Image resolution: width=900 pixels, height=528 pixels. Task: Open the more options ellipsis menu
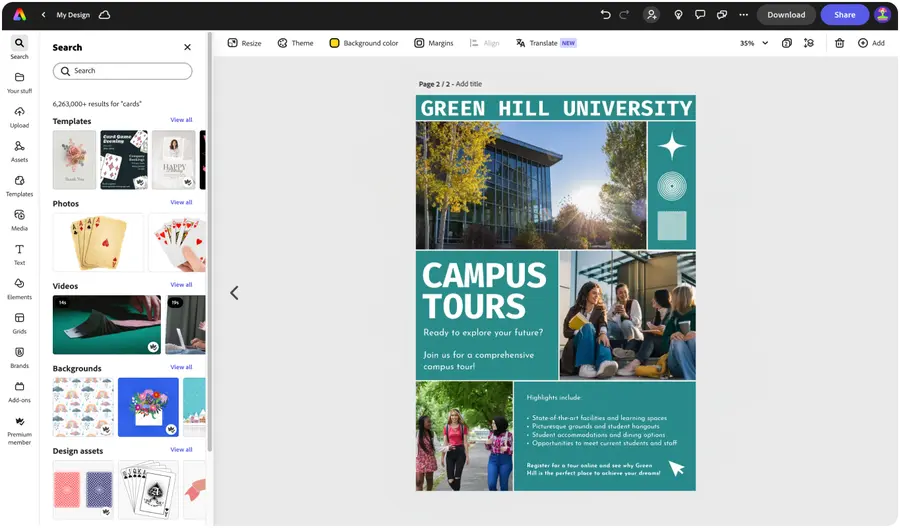743,15
